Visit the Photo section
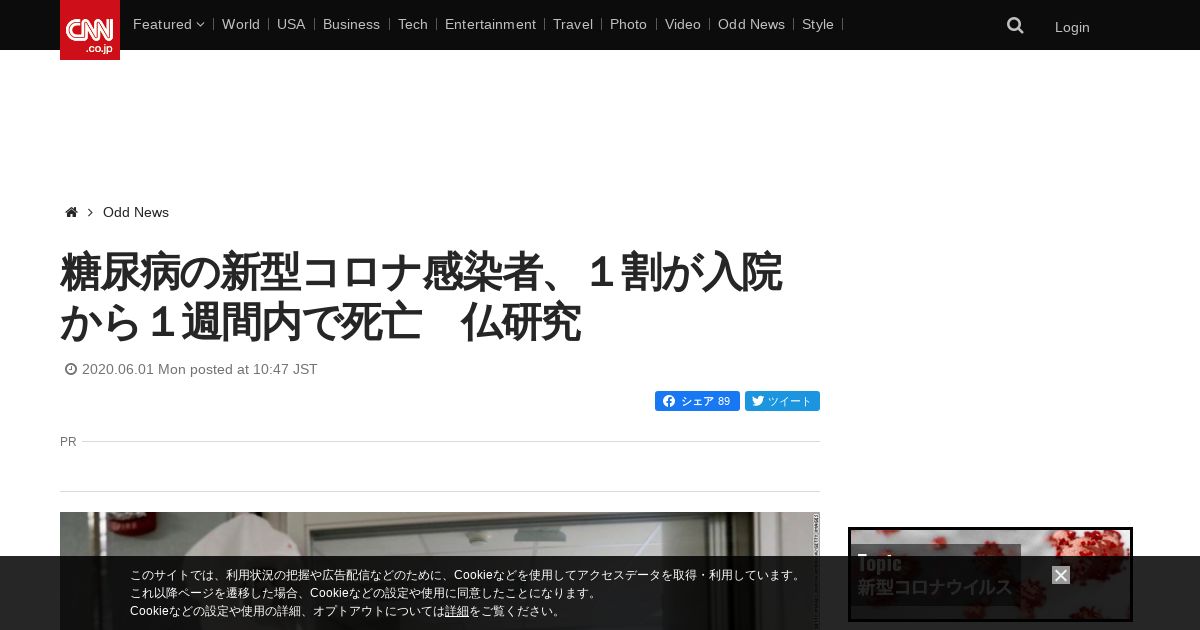 point(628,24)
